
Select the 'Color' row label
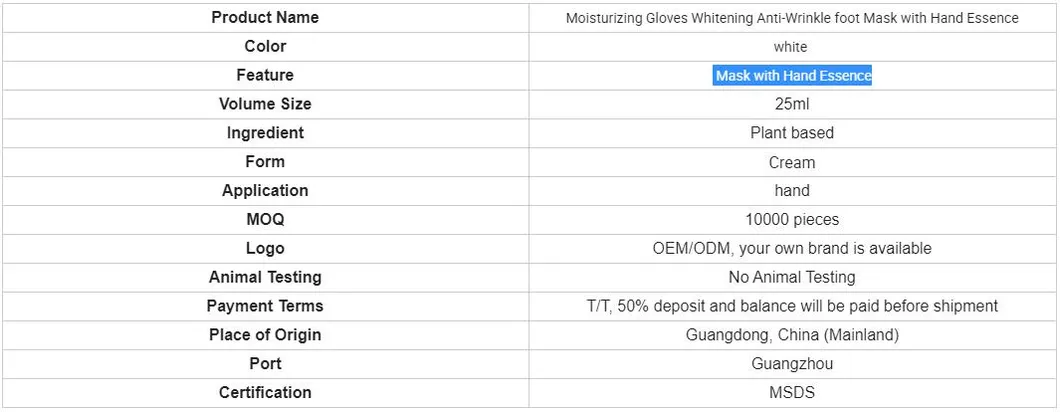265,46
